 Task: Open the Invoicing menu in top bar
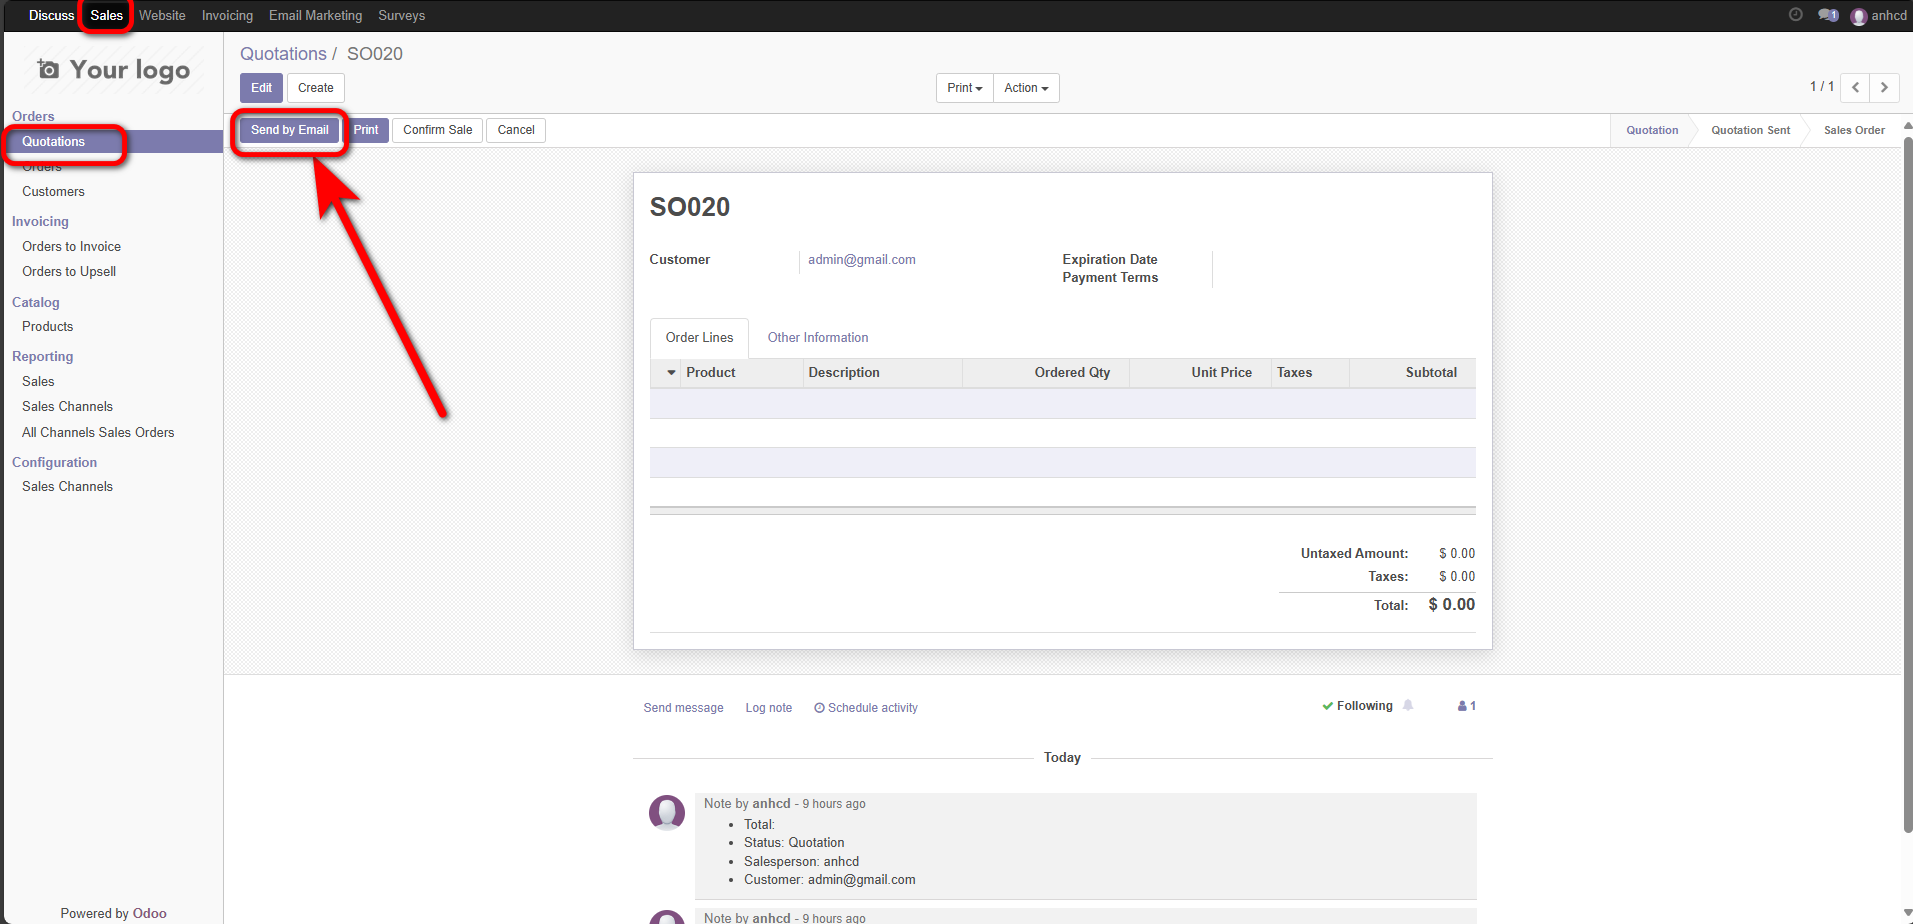[x=227, y=16]
